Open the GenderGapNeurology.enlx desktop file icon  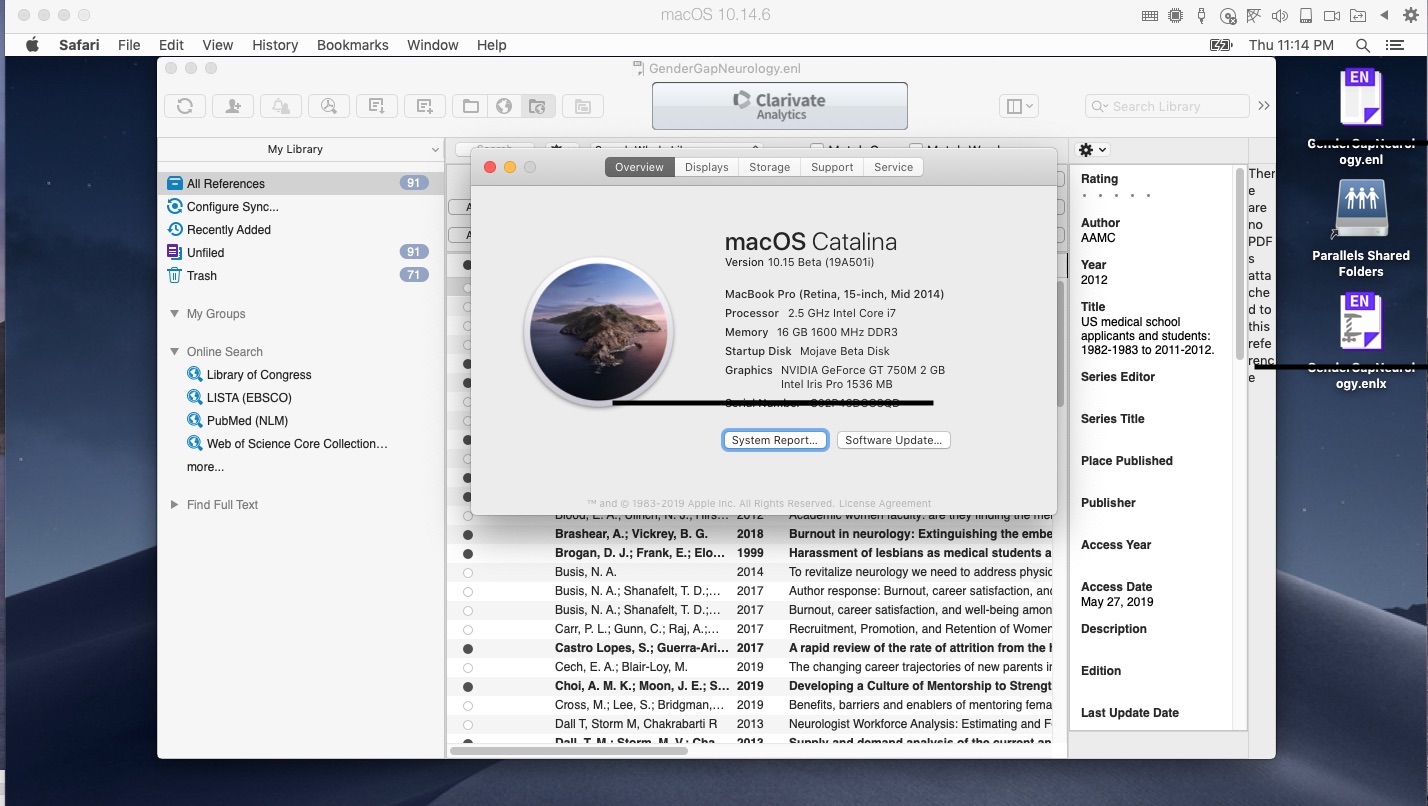point(1360,322)
